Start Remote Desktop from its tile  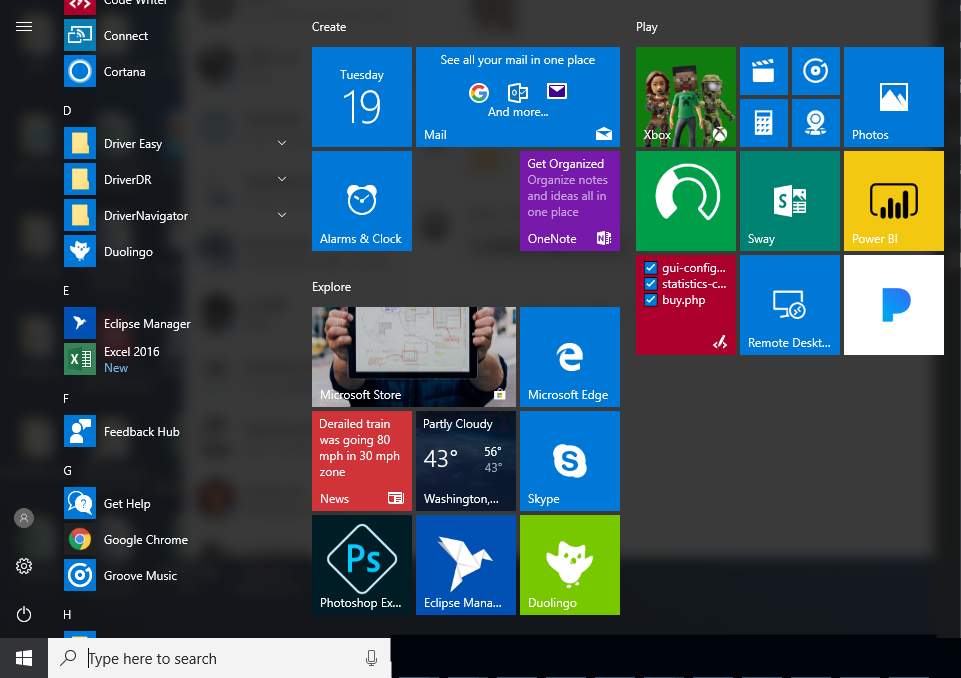point(789,305)
